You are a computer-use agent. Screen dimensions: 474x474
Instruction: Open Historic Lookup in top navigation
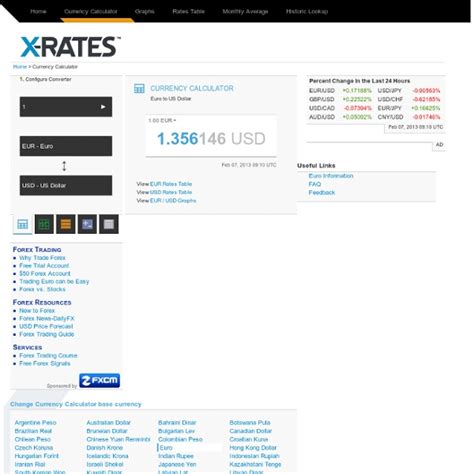(307, 11)
